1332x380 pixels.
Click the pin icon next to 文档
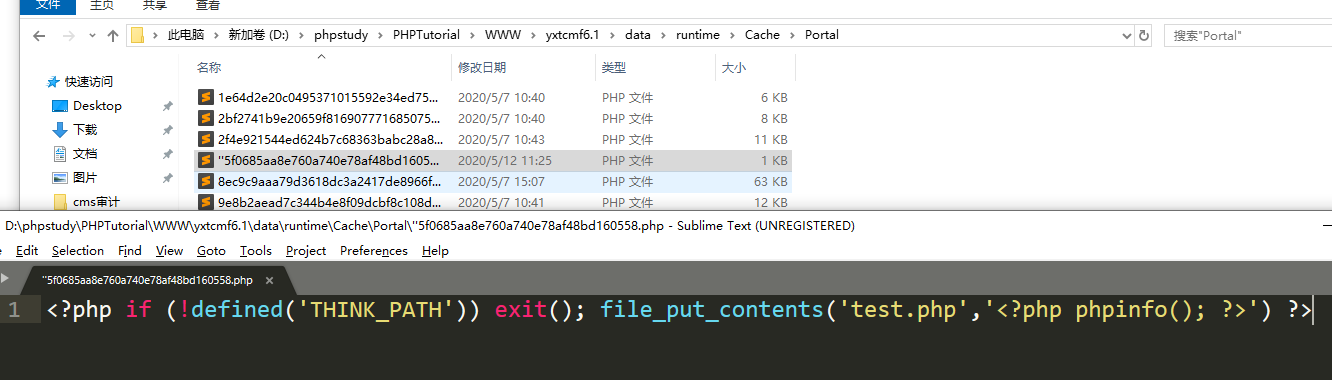pyautogui.click(x=167, y=154)
